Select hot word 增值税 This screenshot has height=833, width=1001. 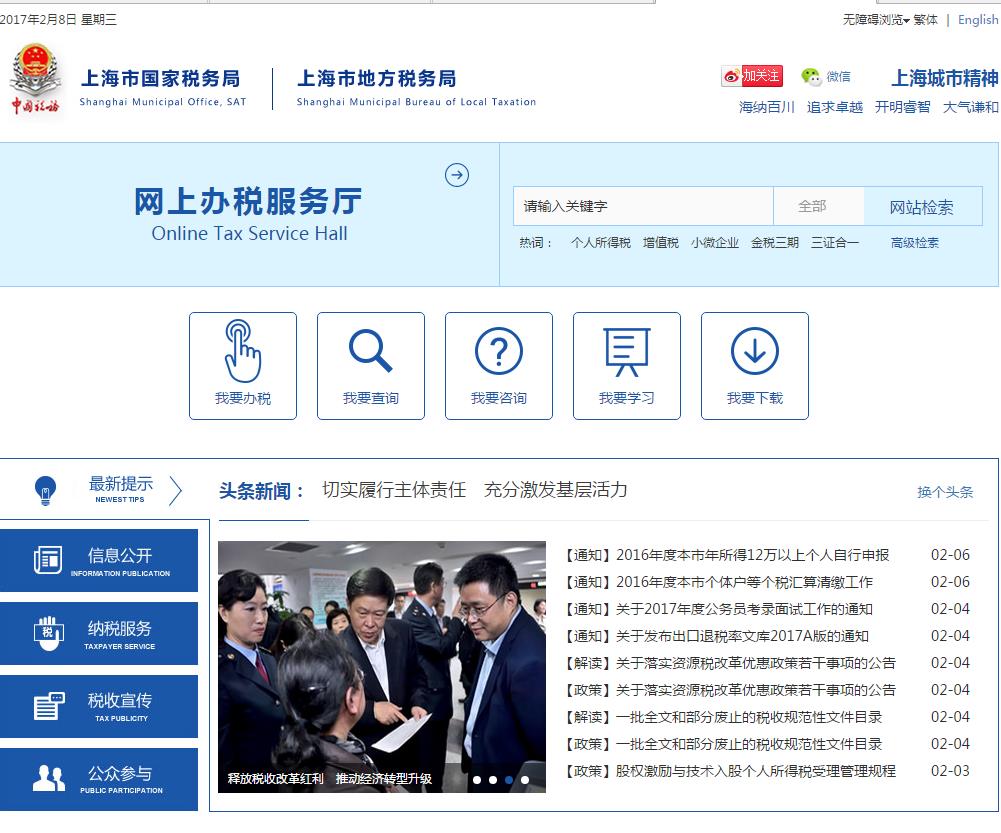(x=661, y=243)
